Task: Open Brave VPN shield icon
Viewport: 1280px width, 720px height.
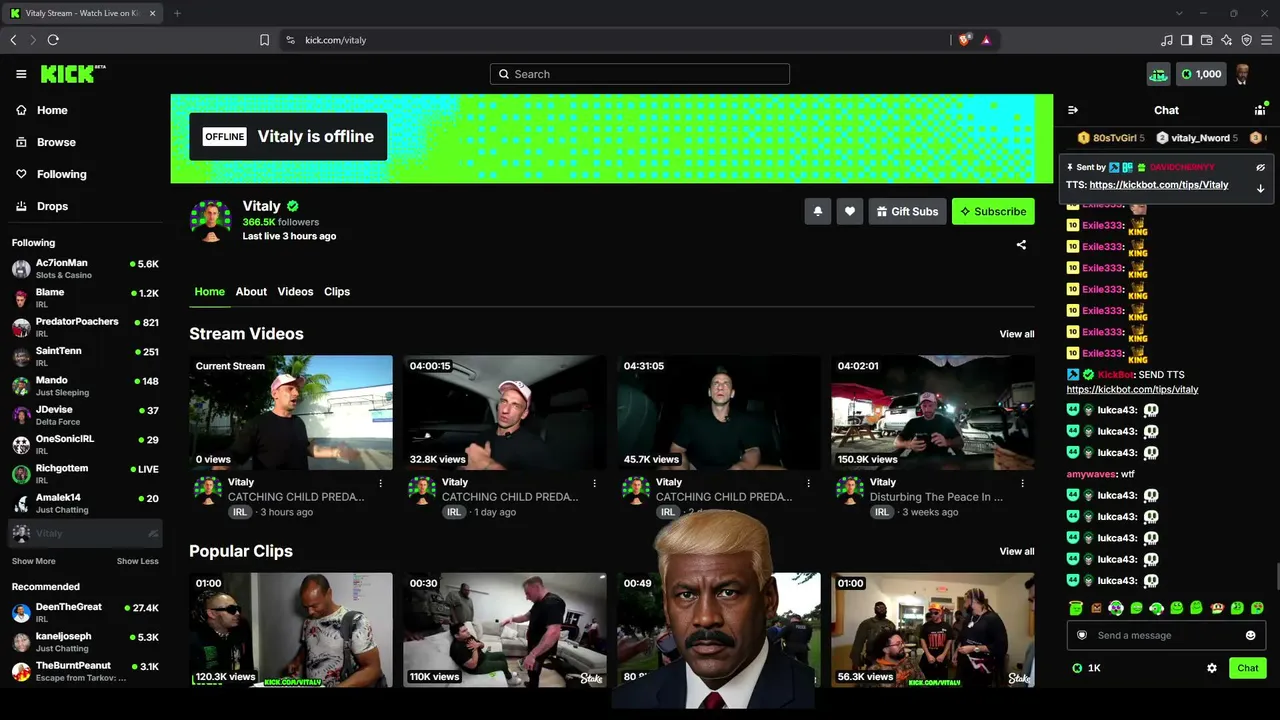Action: coord(1247,40)
